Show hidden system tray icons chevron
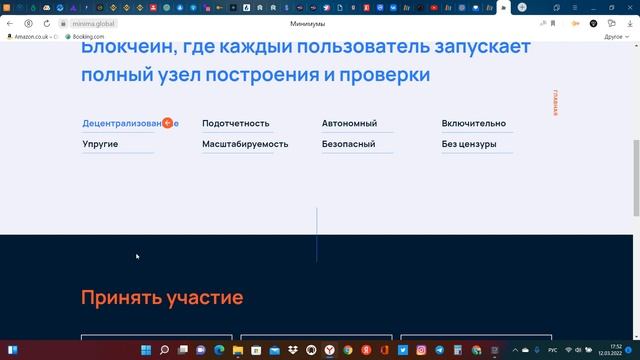This screenshot has height=360, width=640. coord(515,350)
